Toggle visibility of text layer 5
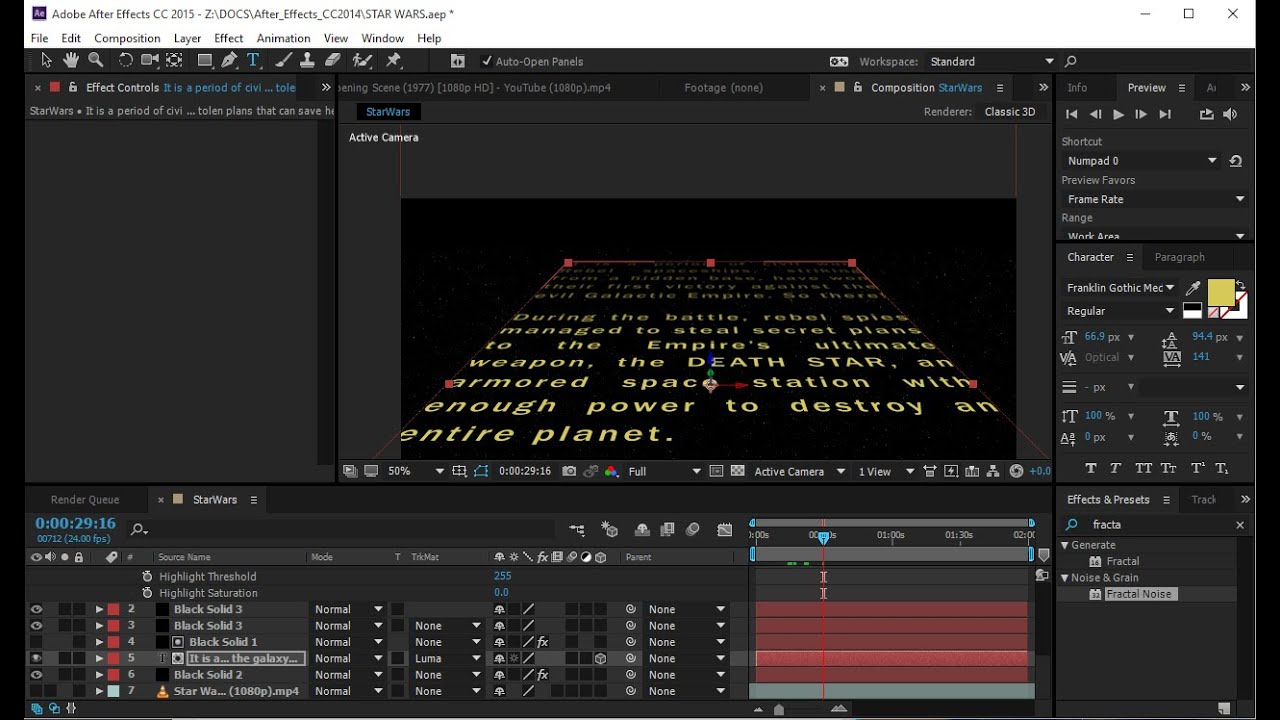This screenshot has height=720, width=1280. 36,658
